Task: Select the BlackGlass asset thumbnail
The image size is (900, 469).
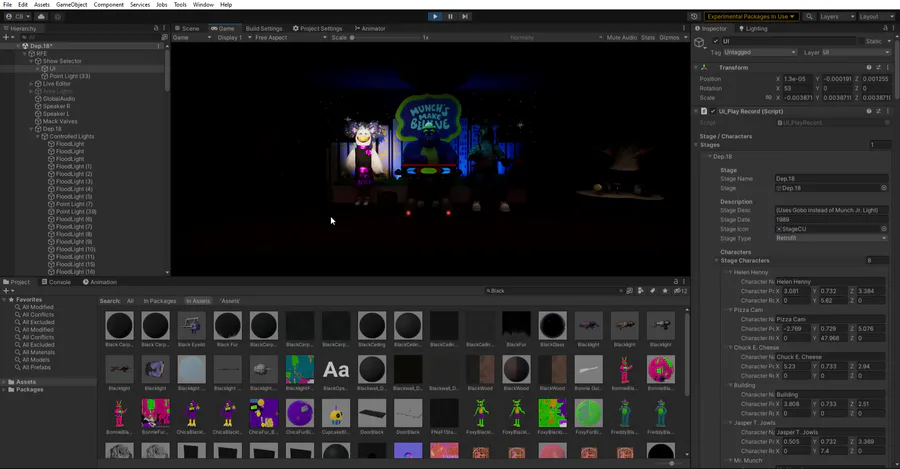Action: (x=552, y=325)
